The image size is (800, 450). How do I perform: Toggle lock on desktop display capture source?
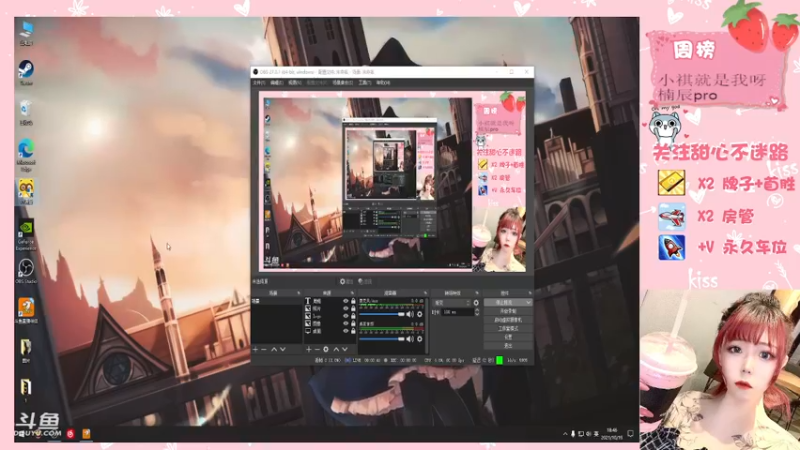coord(353,331)
